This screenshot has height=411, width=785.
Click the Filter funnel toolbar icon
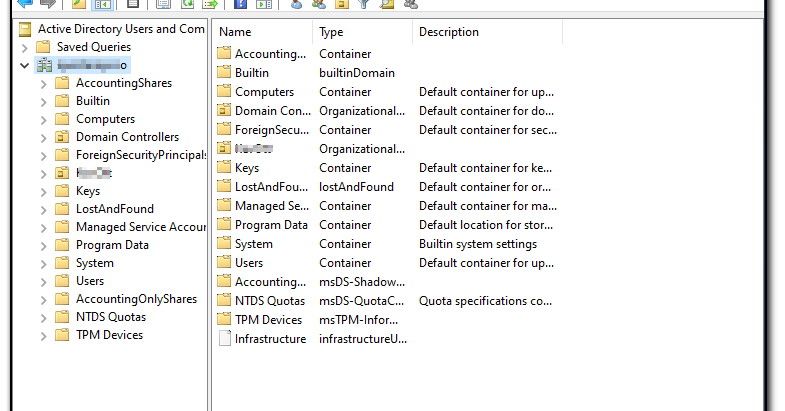364,4
